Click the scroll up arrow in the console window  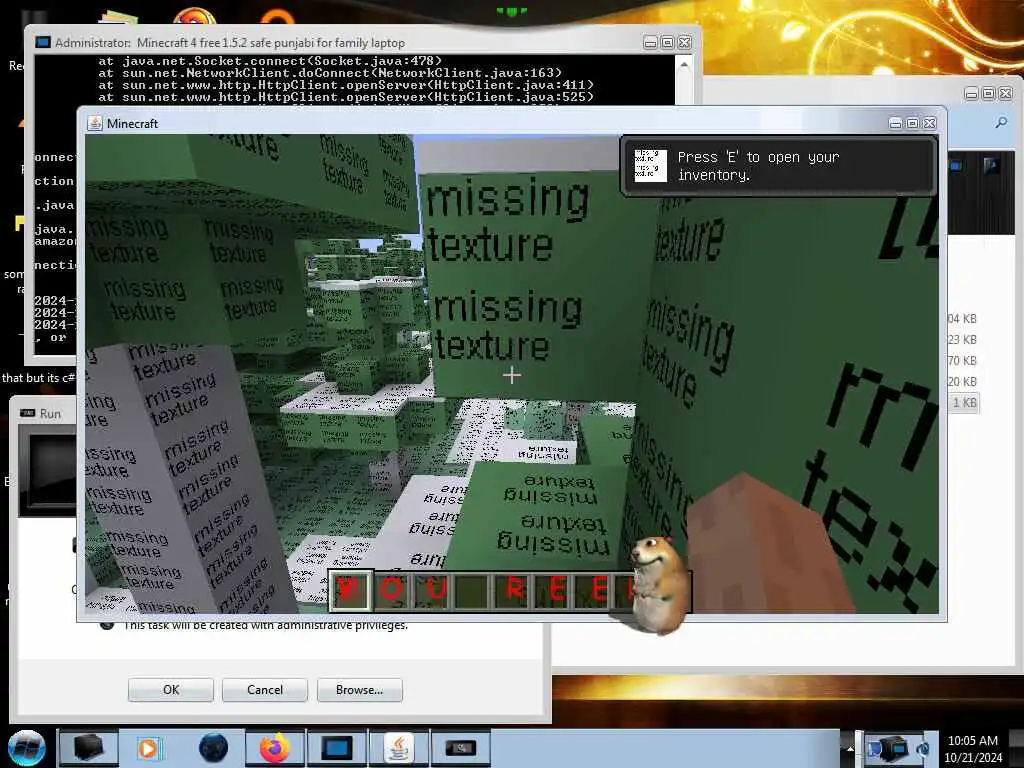click(684, 65)
